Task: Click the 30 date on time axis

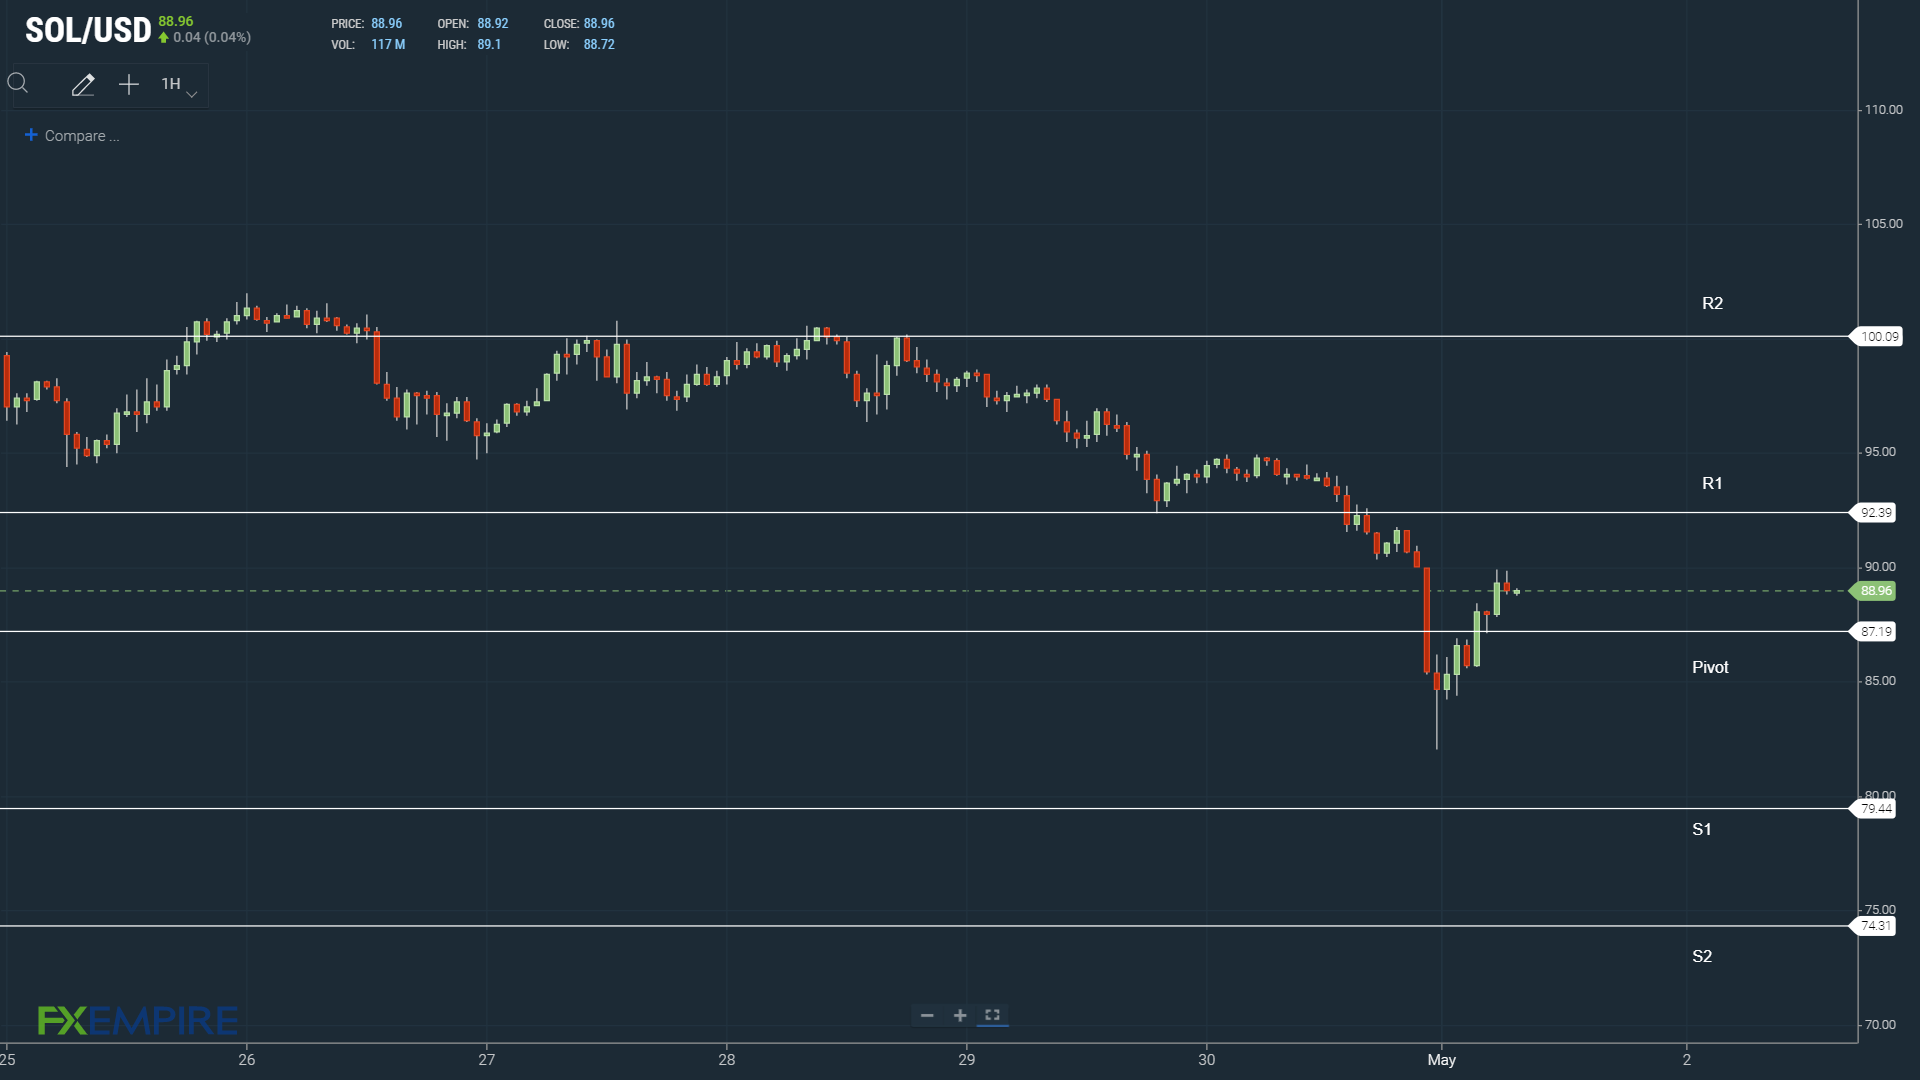Action: pyautogui.click(x=1207, y=1060)
